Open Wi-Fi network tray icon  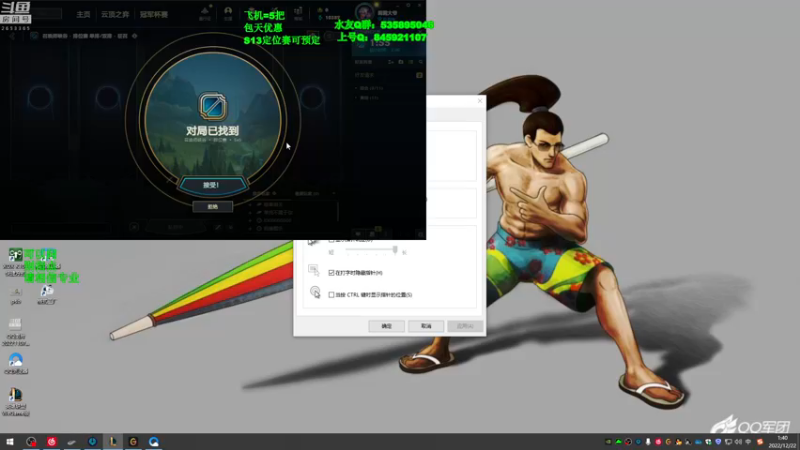[748, 442]
